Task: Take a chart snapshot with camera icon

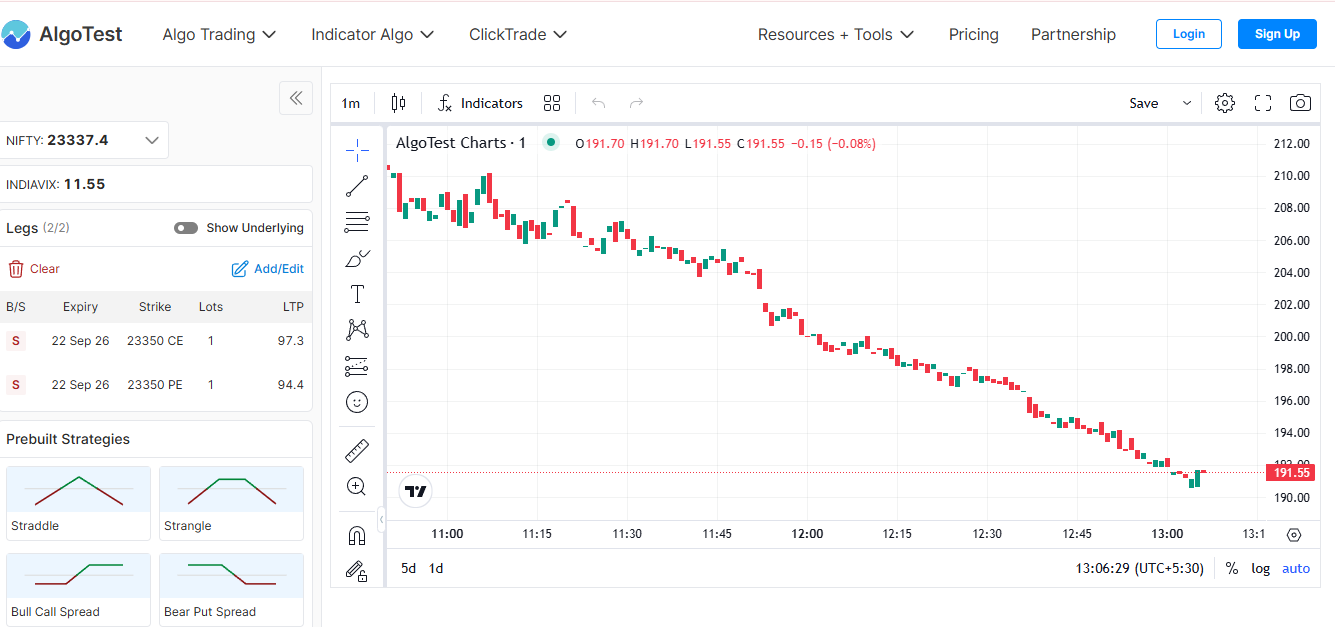Action: [1300, 103]
